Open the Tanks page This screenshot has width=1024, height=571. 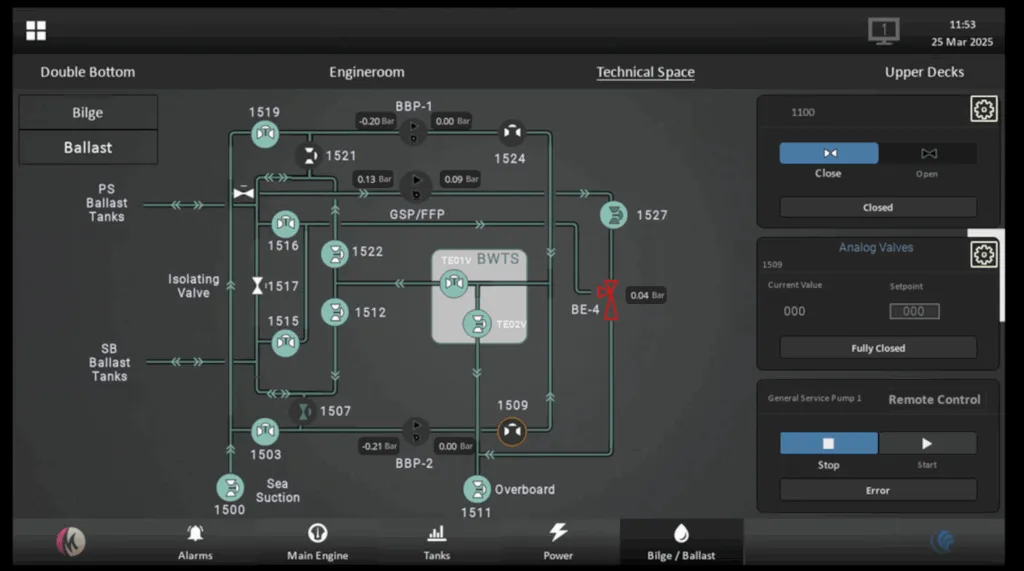tap(436, 542)
